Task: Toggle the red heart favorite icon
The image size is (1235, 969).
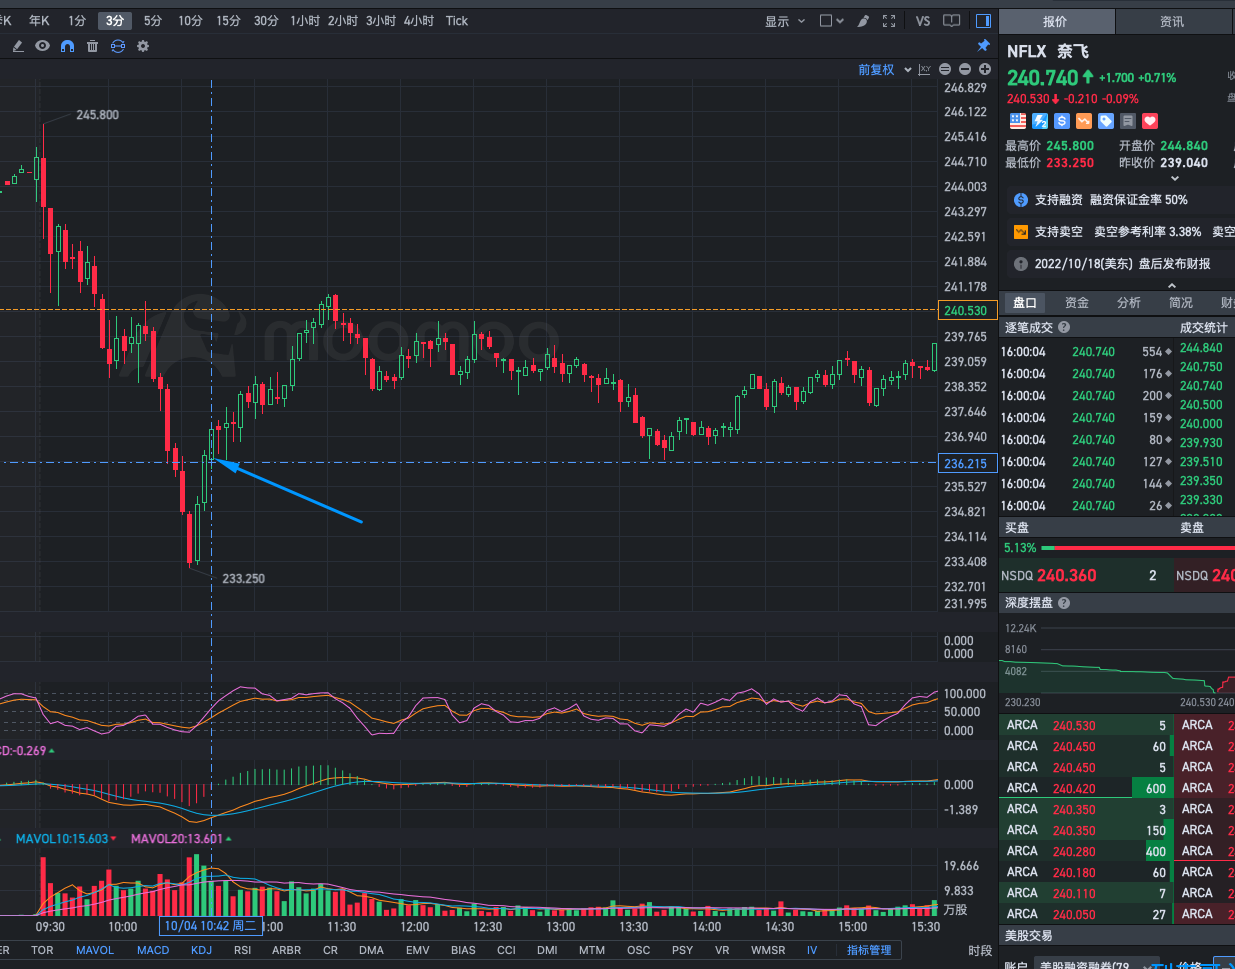Action: (x=1150, y=121)
